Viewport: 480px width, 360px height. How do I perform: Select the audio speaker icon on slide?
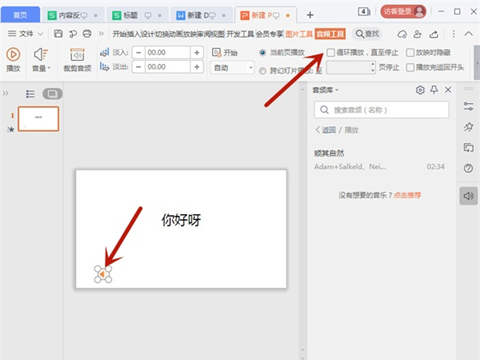[x=103, y=274]
